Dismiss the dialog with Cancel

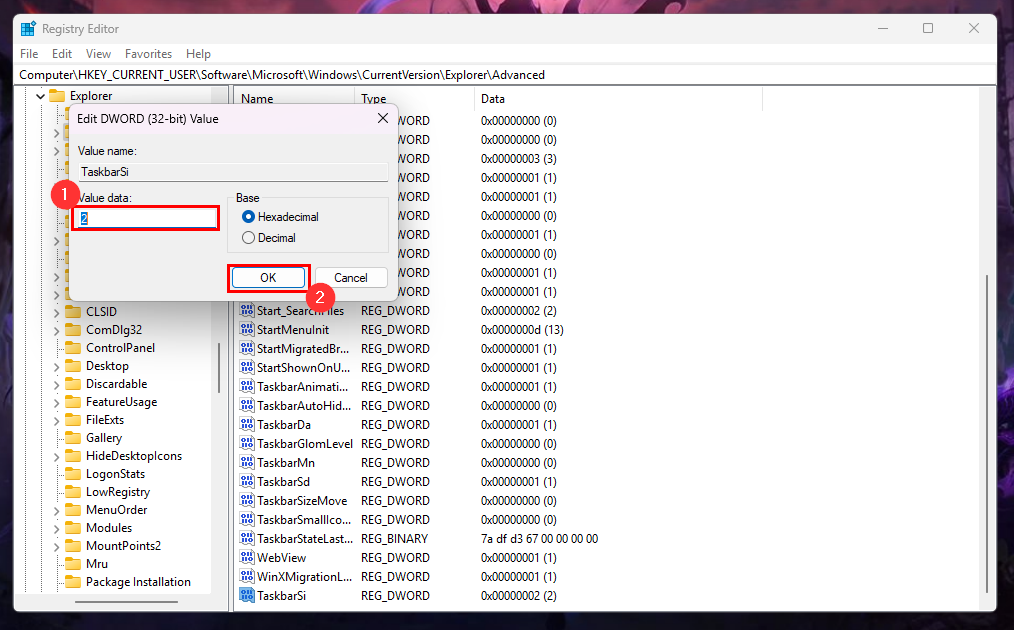(x=351, y=277)
